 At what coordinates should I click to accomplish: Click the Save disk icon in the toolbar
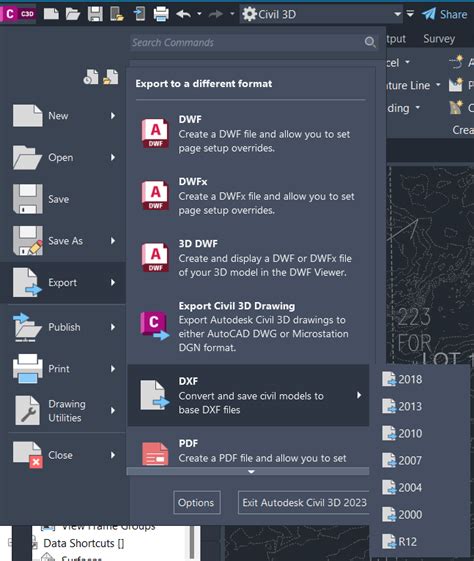pos(95,14)
